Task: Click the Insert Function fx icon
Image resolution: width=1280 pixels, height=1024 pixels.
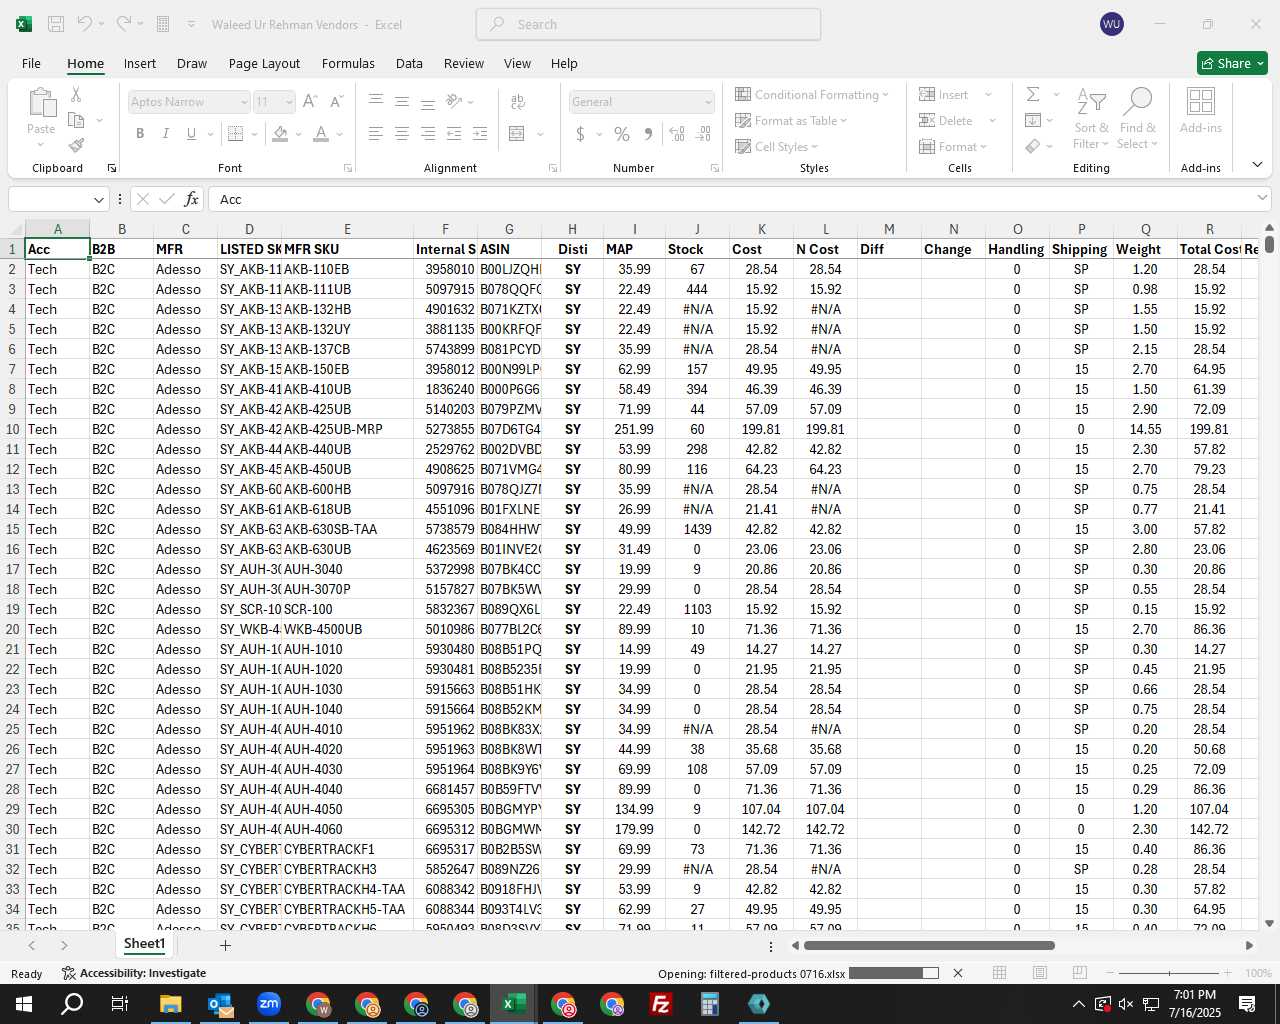Action: pos(192,199)
